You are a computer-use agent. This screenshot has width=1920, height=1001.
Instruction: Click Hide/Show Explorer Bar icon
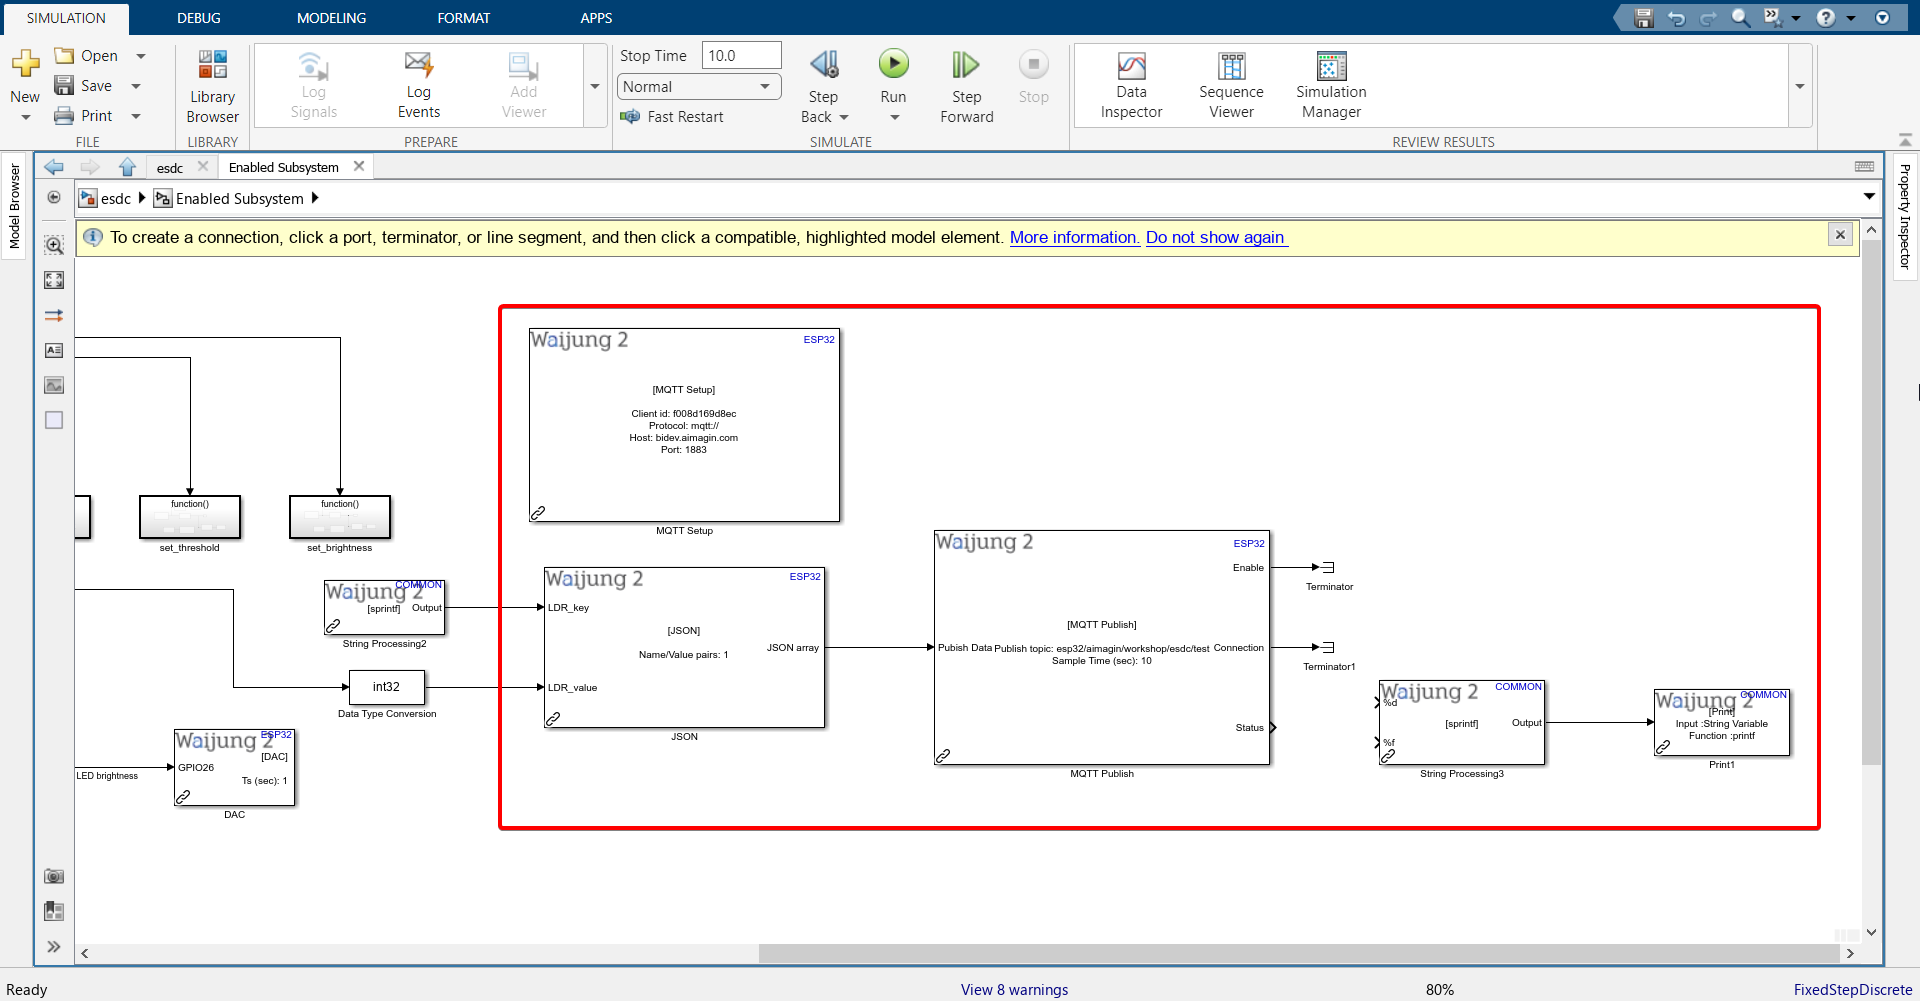click(x=54, y=197)
